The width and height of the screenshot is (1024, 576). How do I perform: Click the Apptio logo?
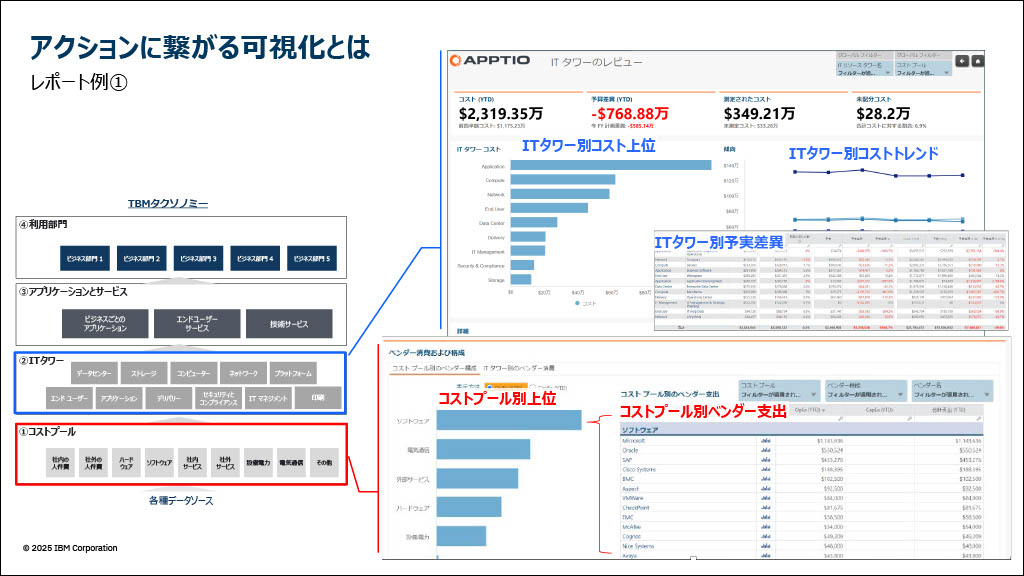click(x=490, y=61)
